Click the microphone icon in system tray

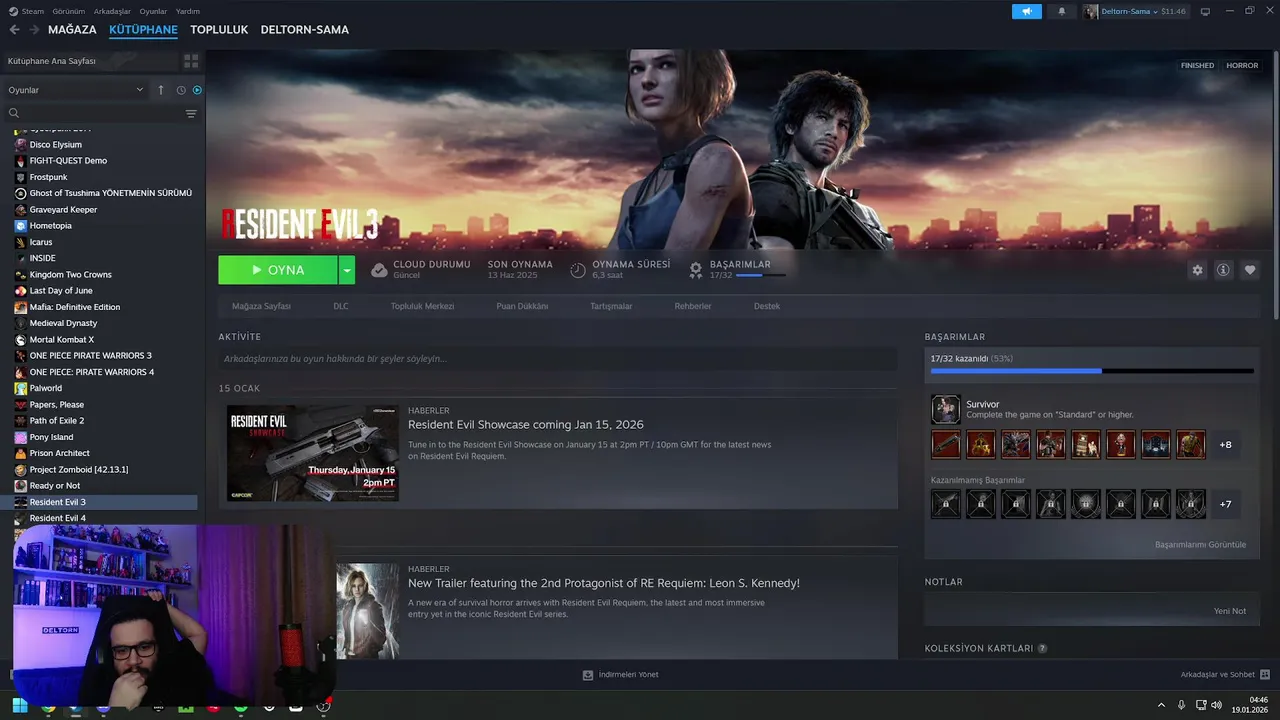pyautogui.click(x=1182, y=705)
